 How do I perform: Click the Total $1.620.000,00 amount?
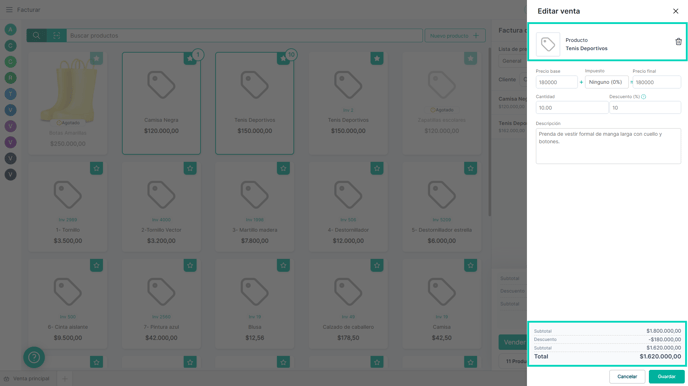tap(660, 357)
